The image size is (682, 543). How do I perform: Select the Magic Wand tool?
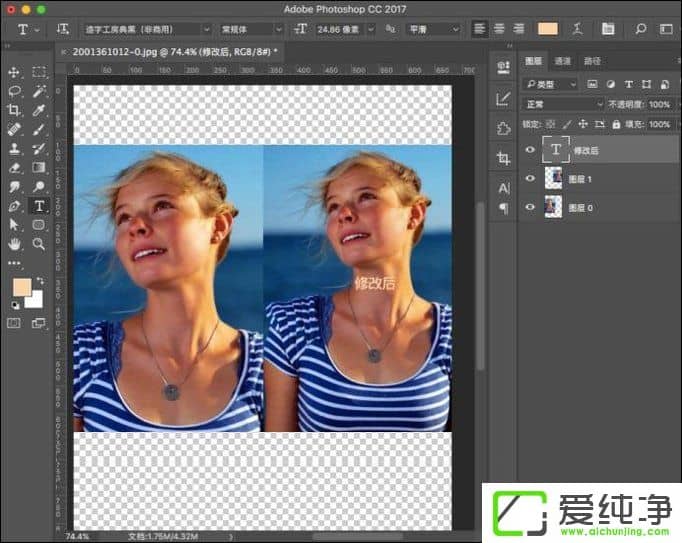[39, 91]
